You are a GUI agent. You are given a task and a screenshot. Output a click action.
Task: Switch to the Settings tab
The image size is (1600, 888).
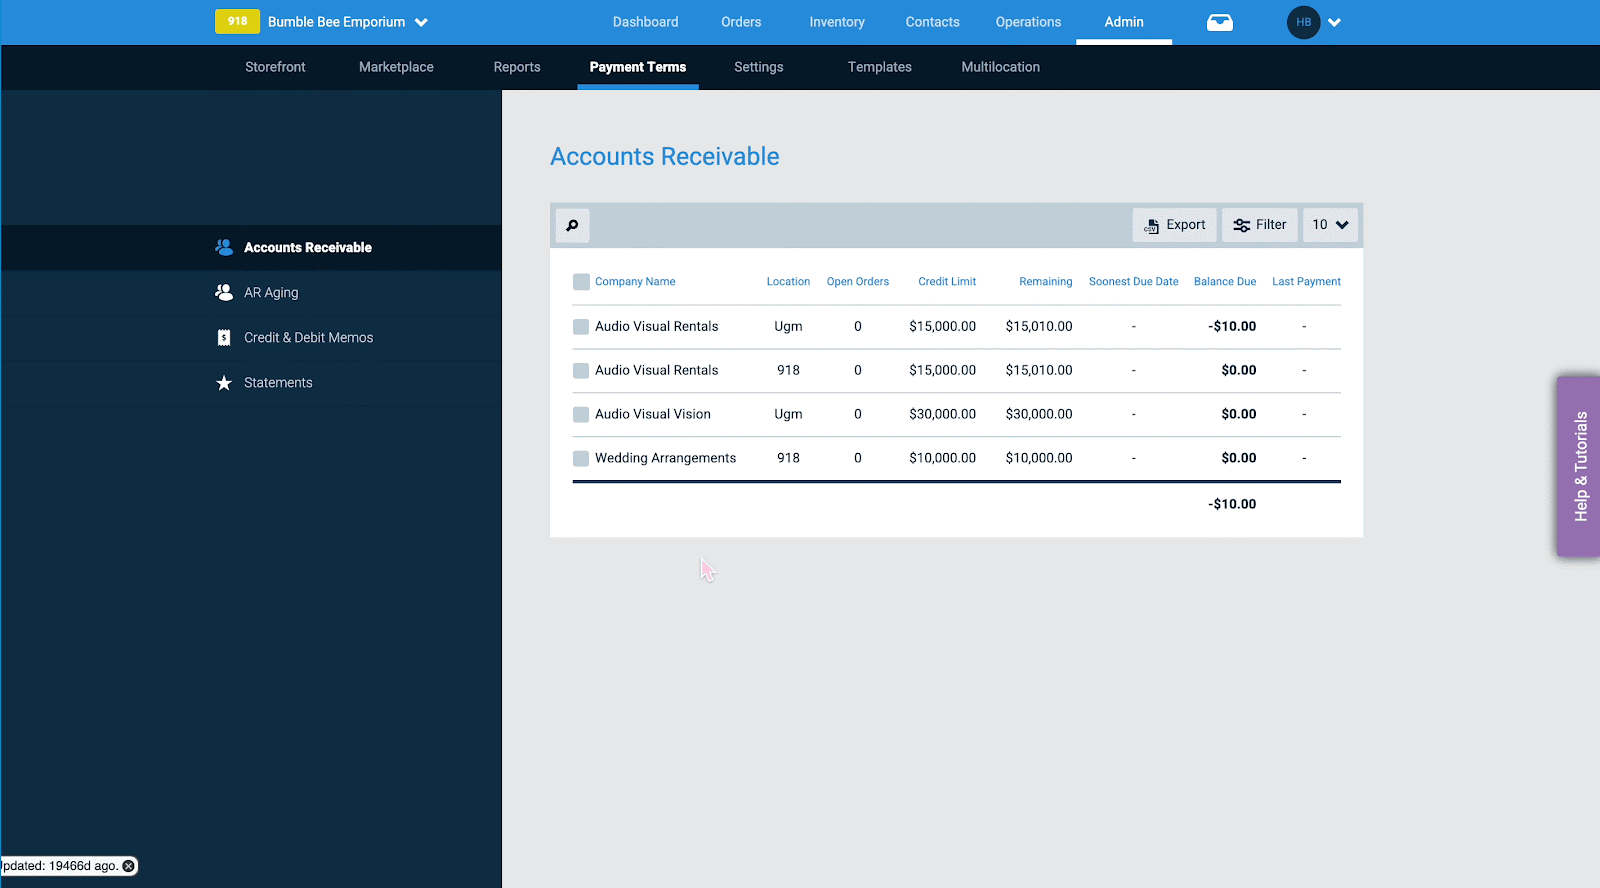pos(759,67)
